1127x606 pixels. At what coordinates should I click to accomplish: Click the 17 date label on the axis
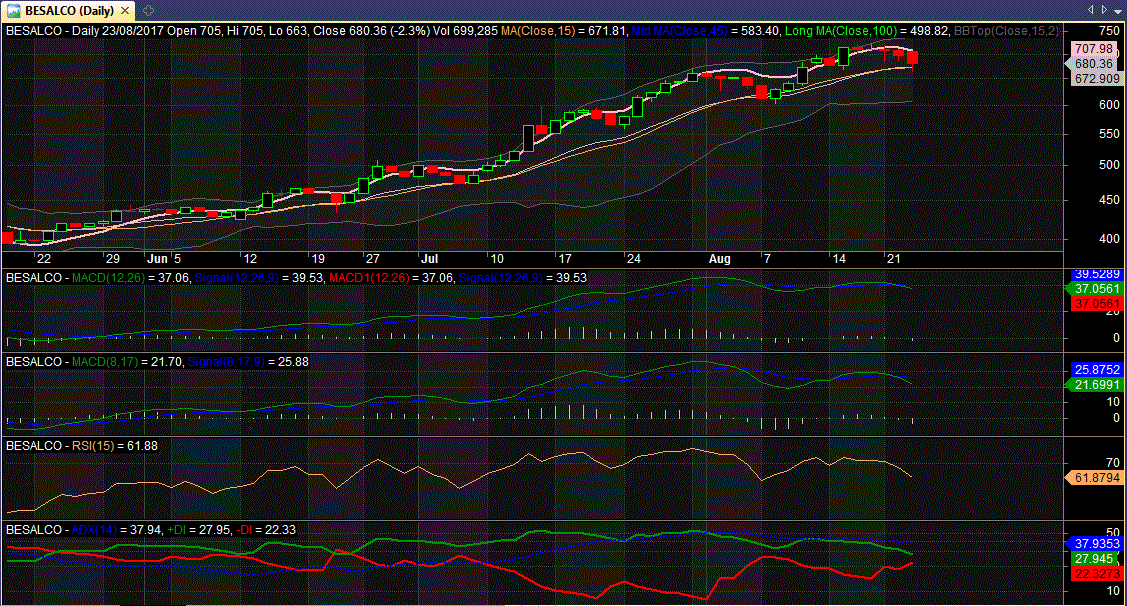click(x=564, y=259)
